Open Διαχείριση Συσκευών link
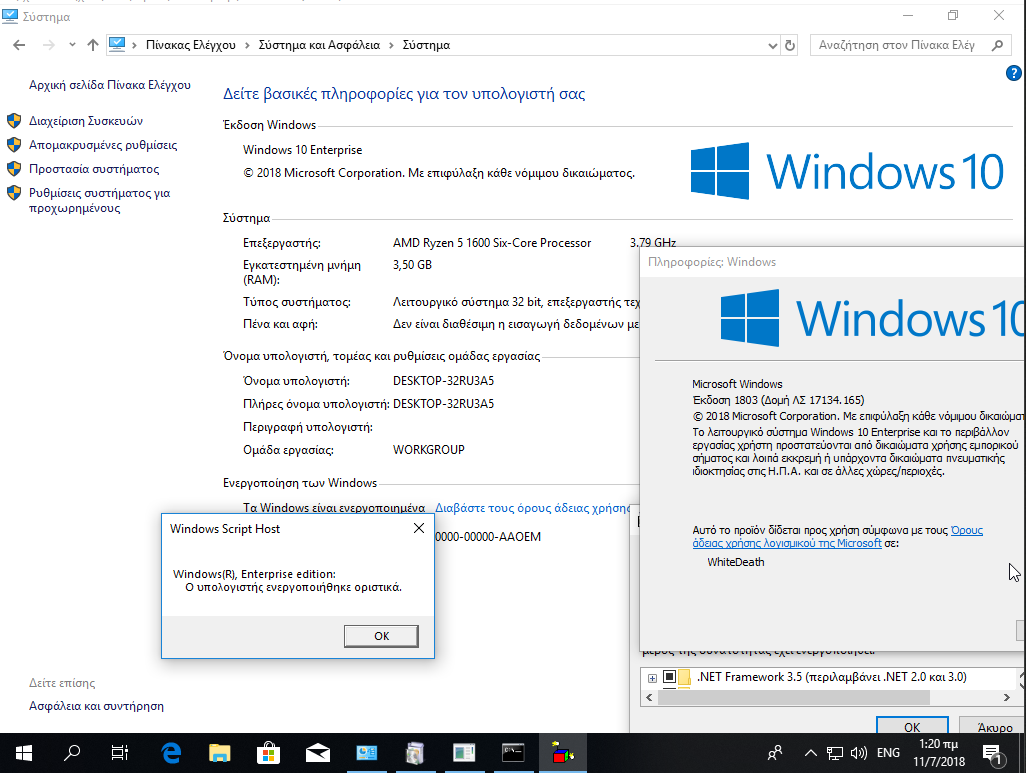 click(86, 120)
